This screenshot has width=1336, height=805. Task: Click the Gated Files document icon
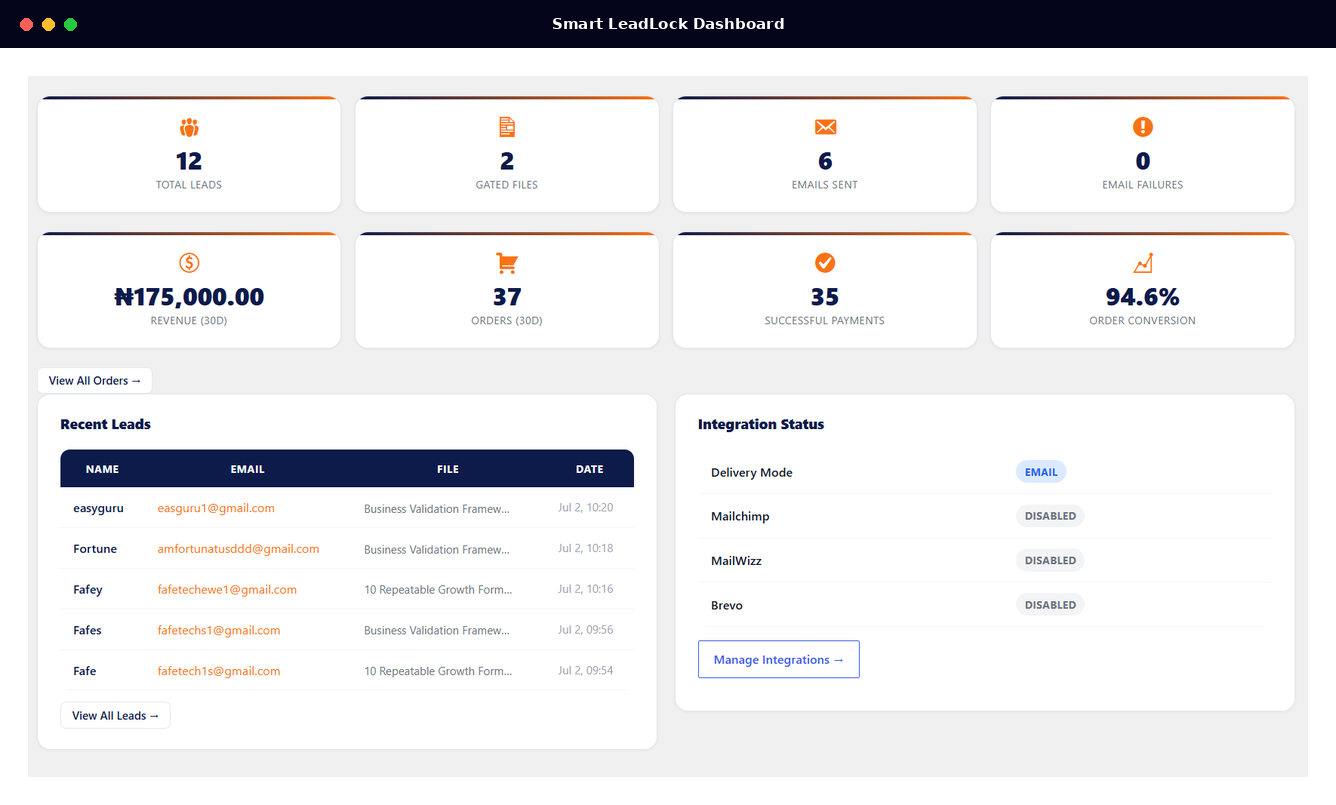507,127
